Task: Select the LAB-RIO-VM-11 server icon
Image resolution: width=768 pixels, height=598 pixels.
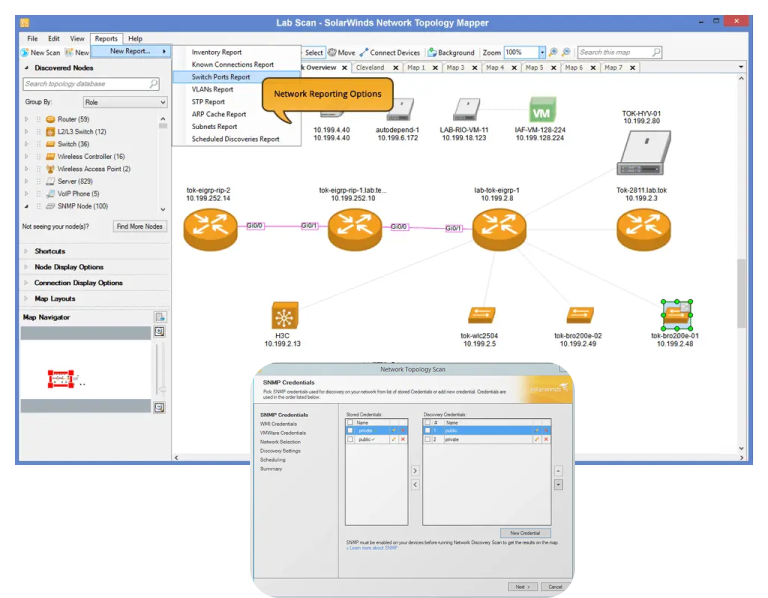Action: [x=466, y=110]
